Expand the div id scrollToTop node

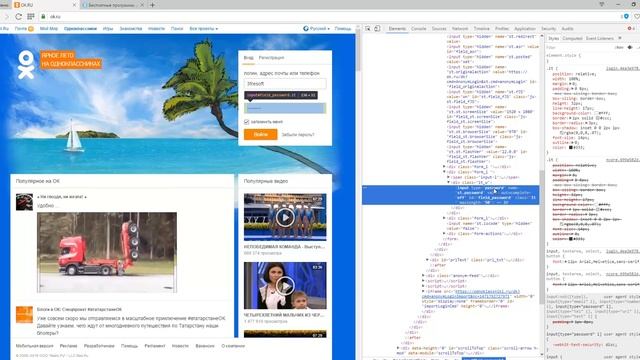pos(398,348)
